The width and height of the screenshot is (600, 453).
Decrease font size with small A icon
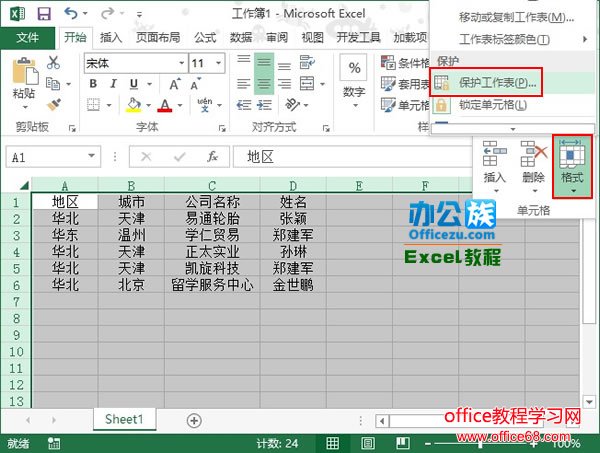point(196,84)
